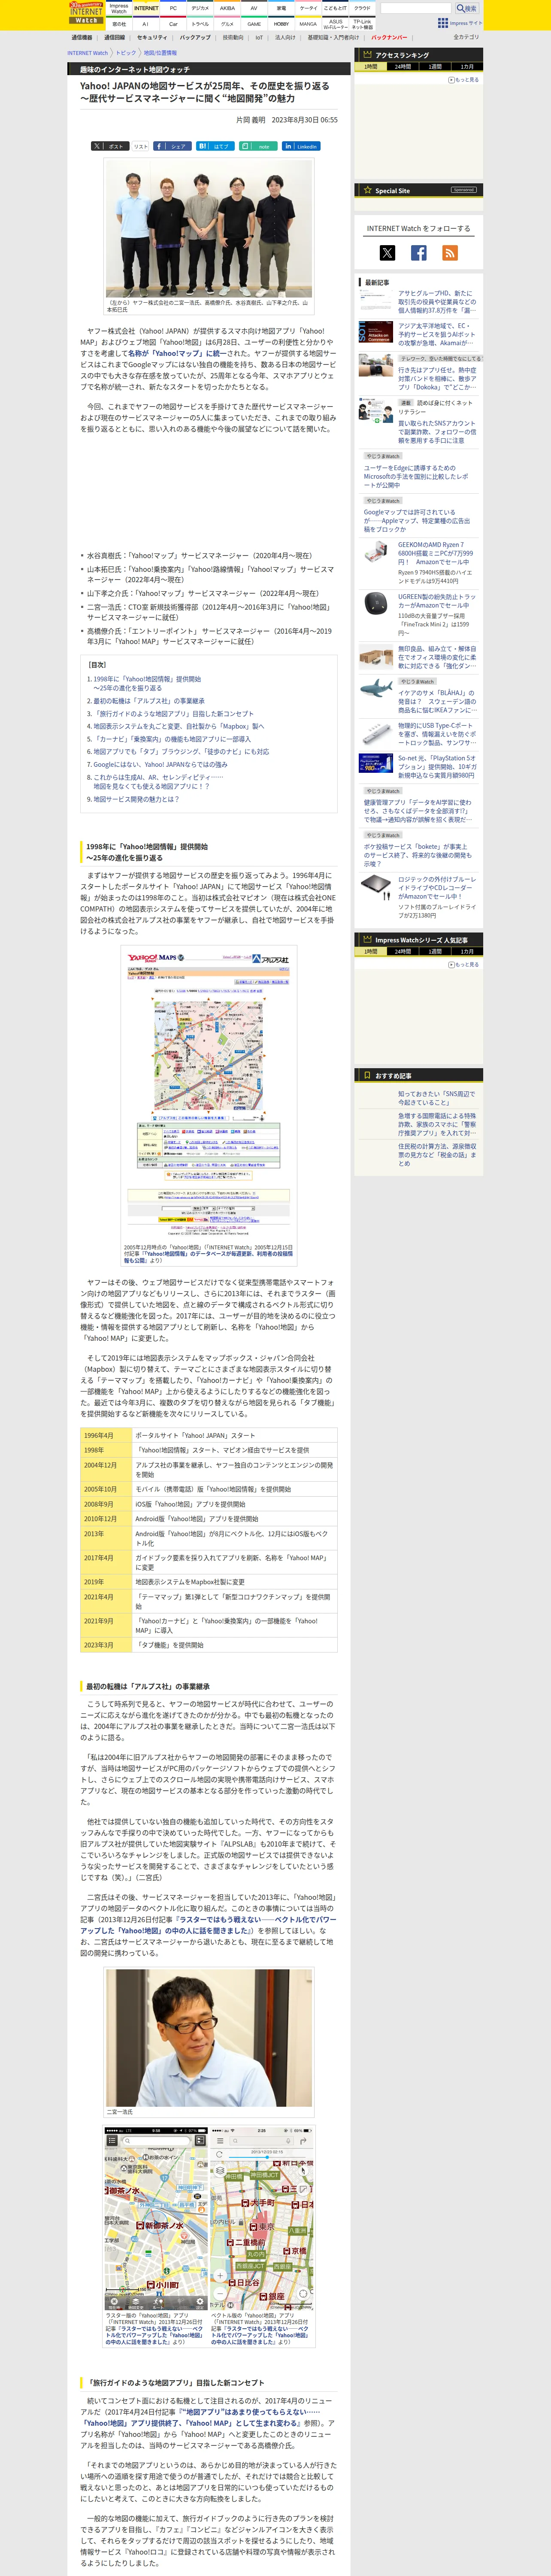The height and width of the screenshot is (2576, 551).
Task: Bookmark article with Hatena B! button
Action: pos(215,146)
